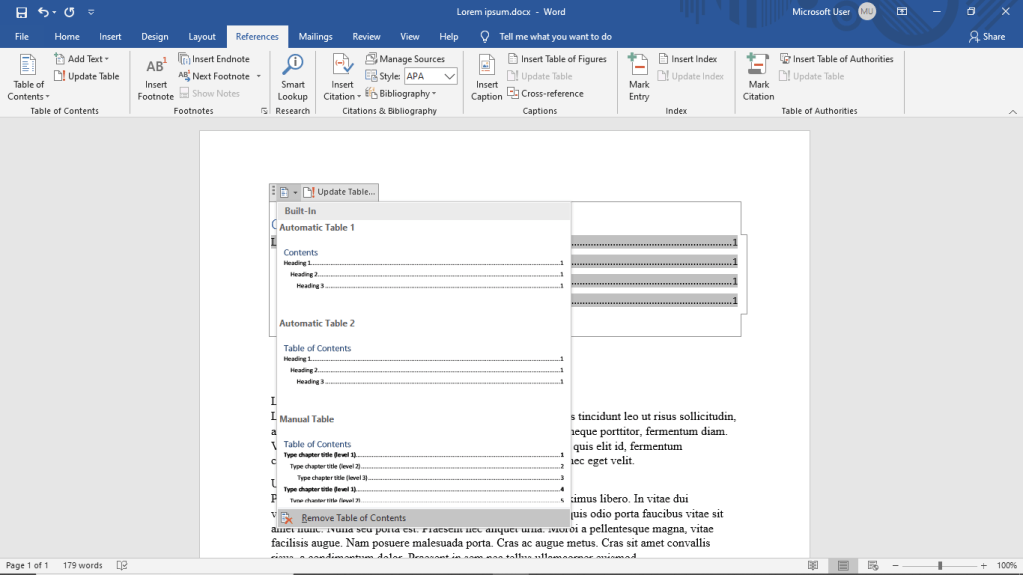The height and width of the screenshot is (575, 1023).
Task: Collapse the ribbon with the chevron
Action: tap(1013, 112)
